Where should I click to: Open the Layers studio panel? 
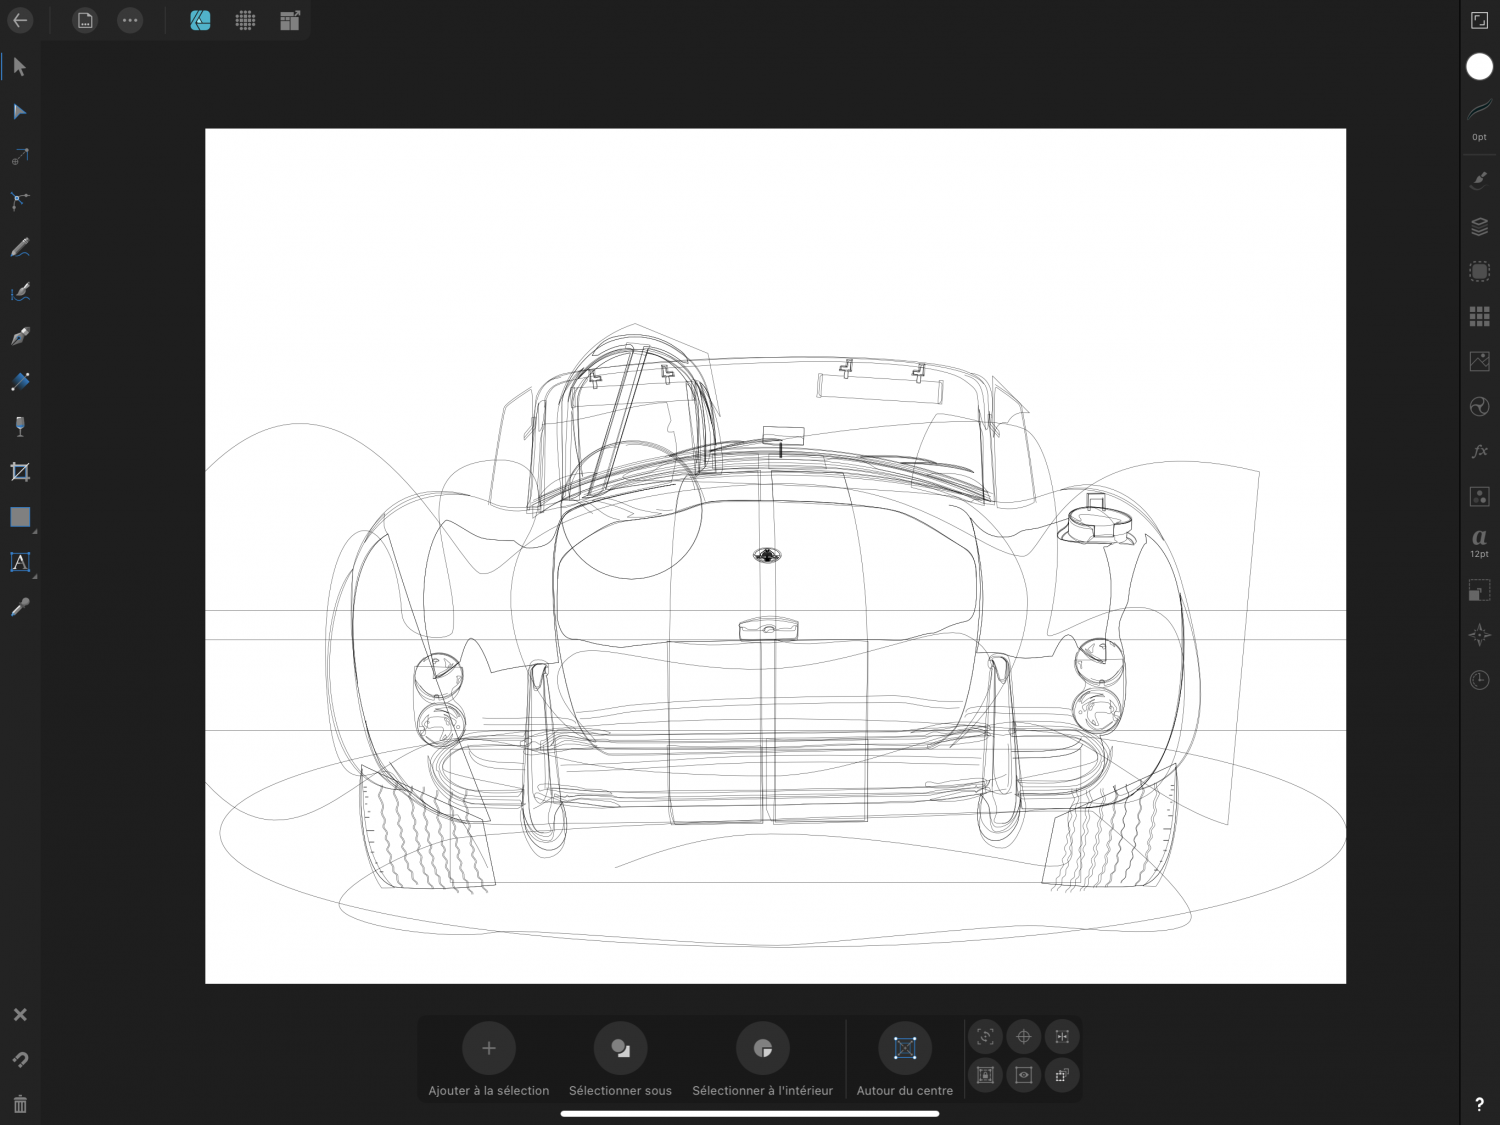[1479, 227]
